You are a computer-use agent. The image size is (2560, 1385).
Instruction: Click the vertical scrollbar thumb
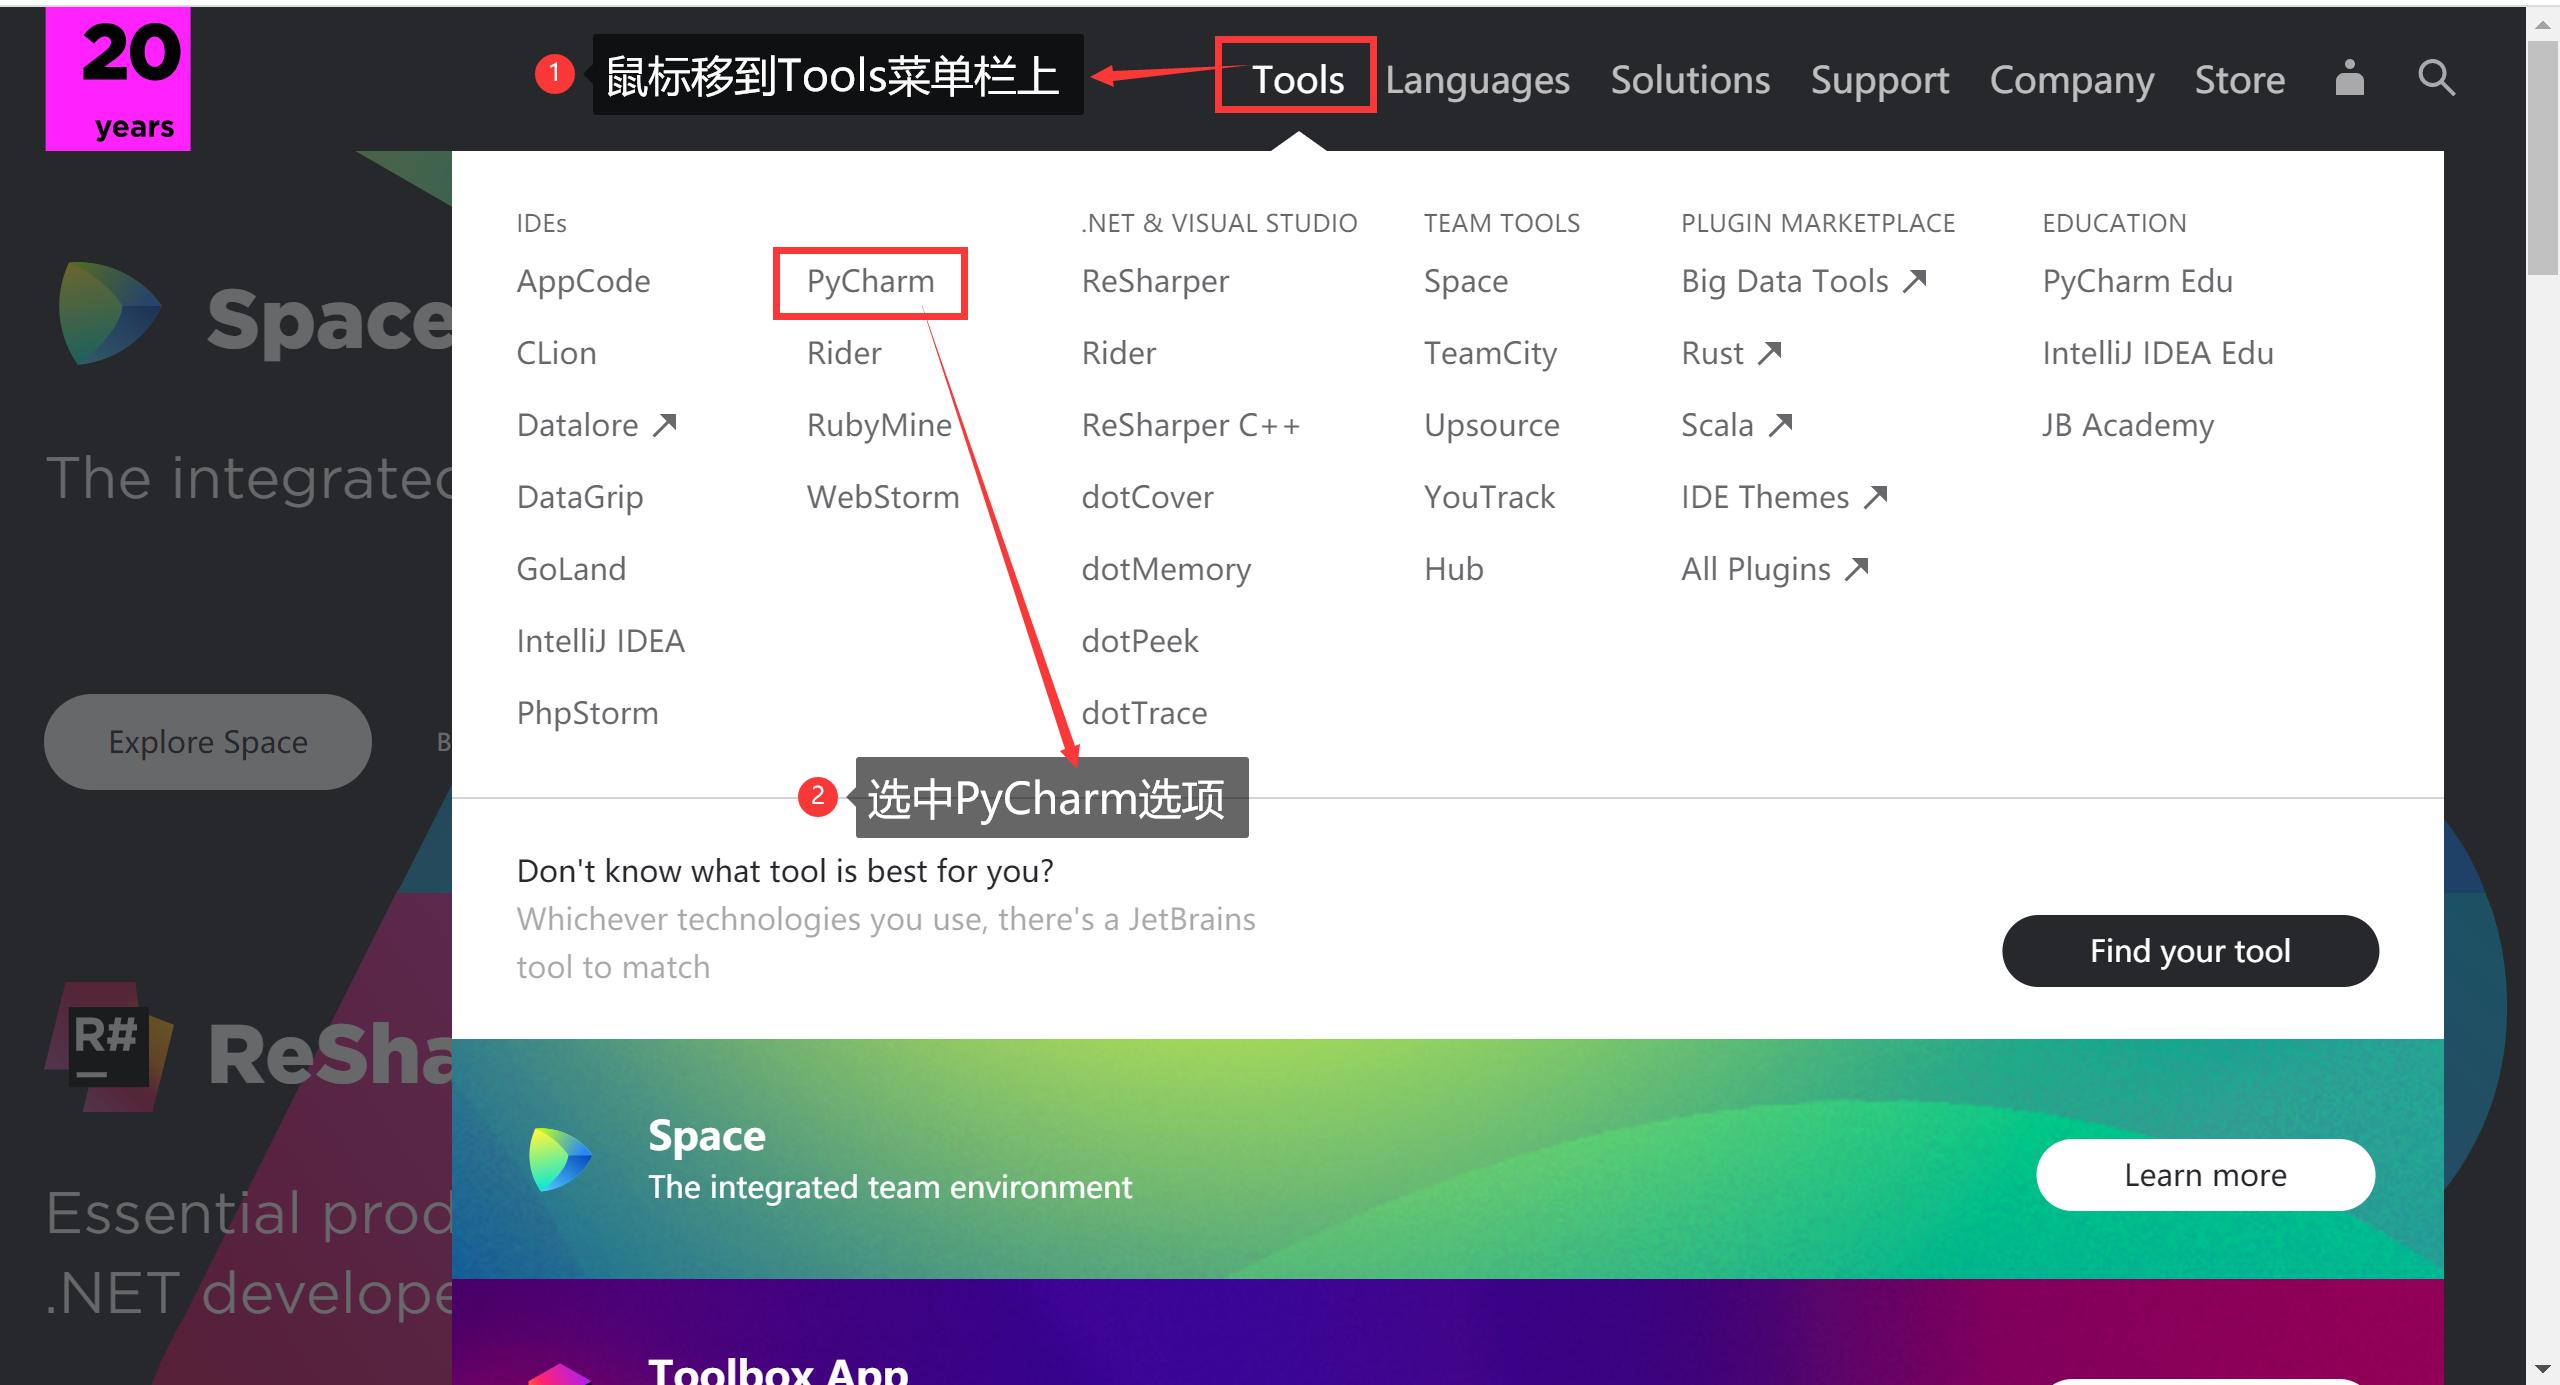pyautogui.click(x=2542, y=158)
